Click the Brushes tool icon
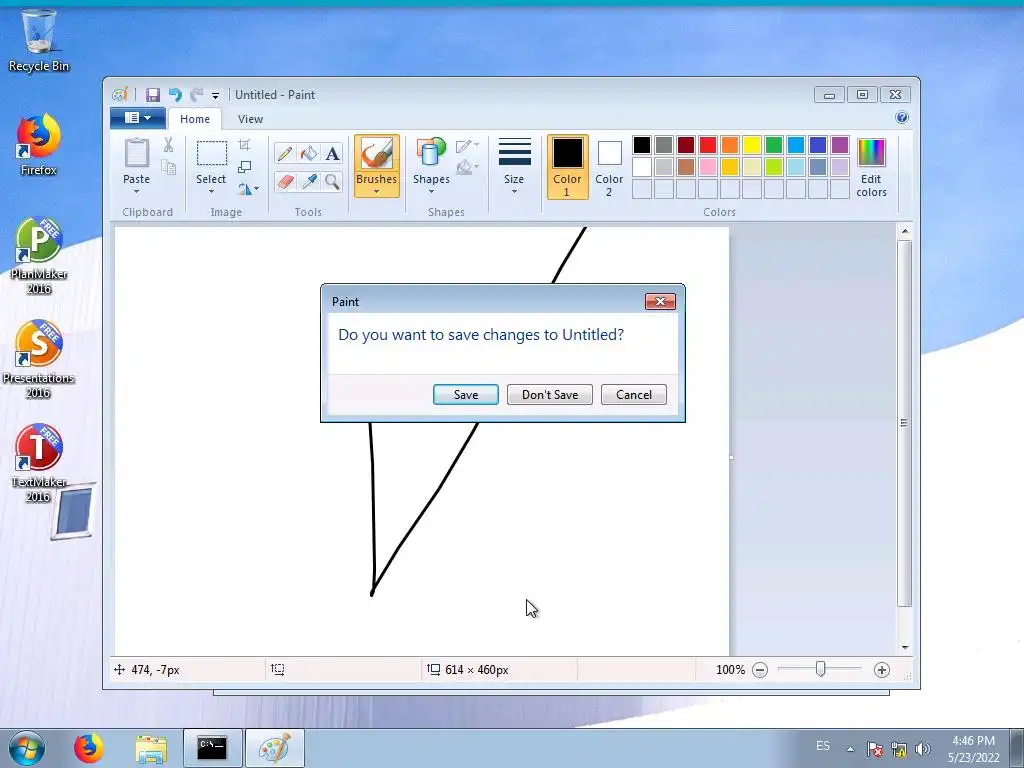The height and width of the screenshot is (768, 1024). 377,154
